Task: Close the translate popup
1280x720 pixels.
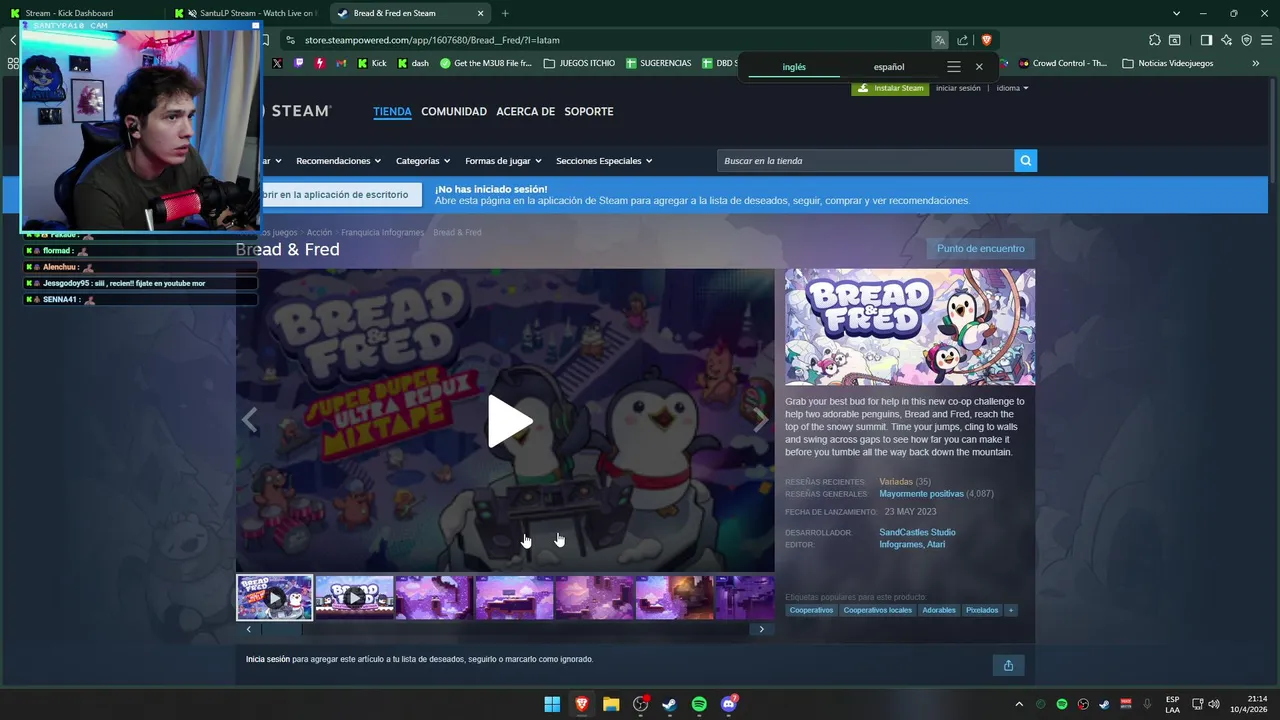Action: tap(979, 67)
